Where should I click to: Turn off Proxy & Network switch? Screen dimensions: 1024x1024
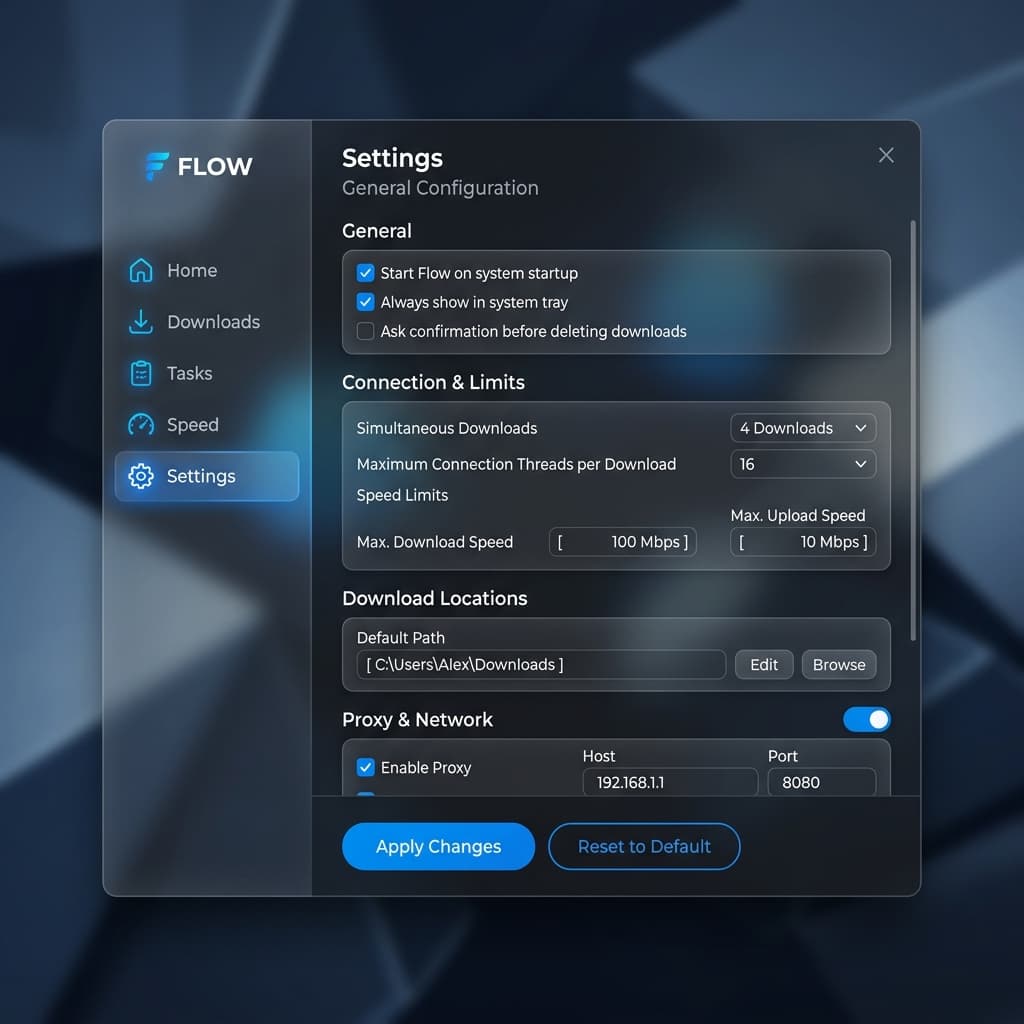[867, 719]
